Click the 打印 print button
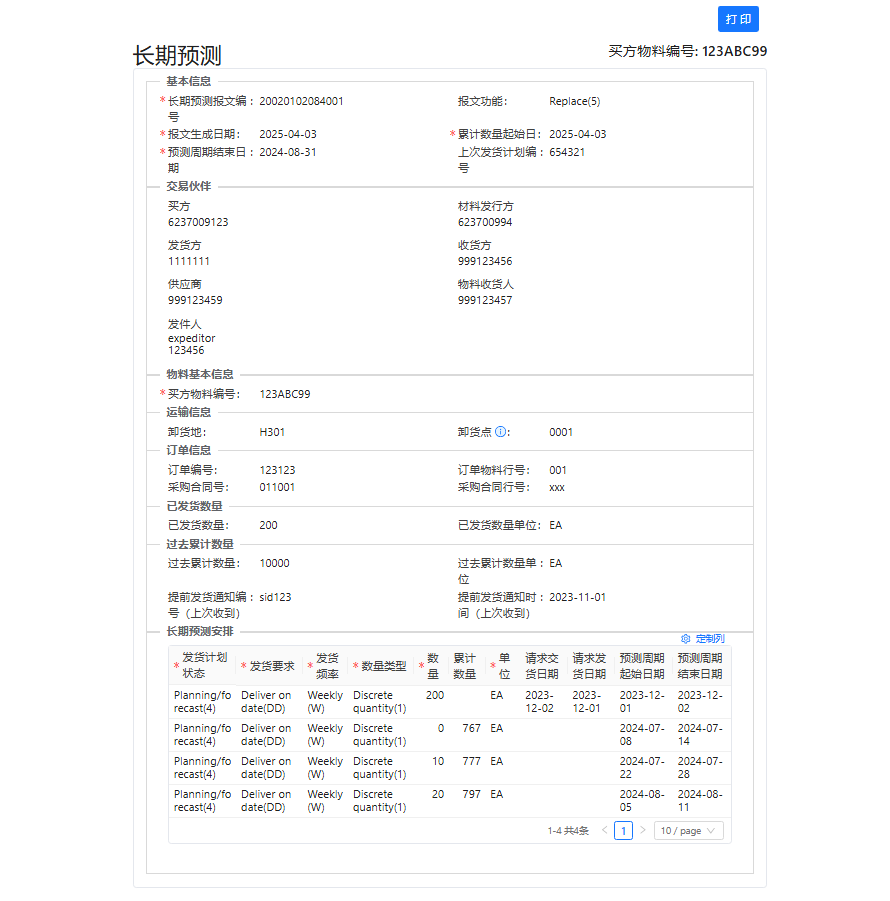The width and height of the screenshot is (890, 901). click(738, 19)
